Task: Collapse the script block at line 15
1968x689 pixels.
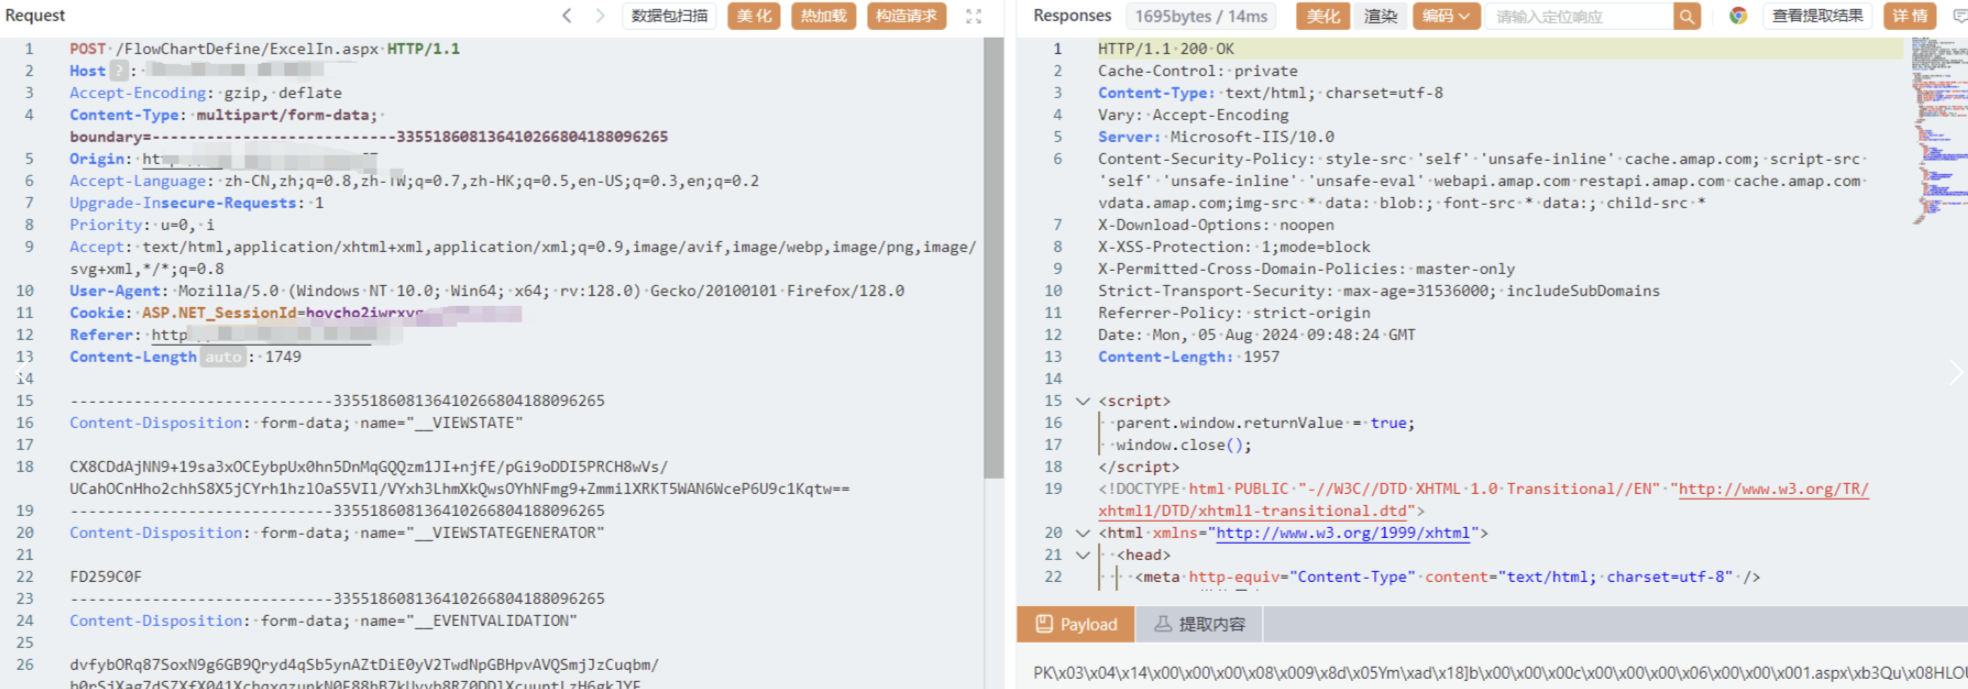Action: pyautogui.click(x=1082, y=401)
